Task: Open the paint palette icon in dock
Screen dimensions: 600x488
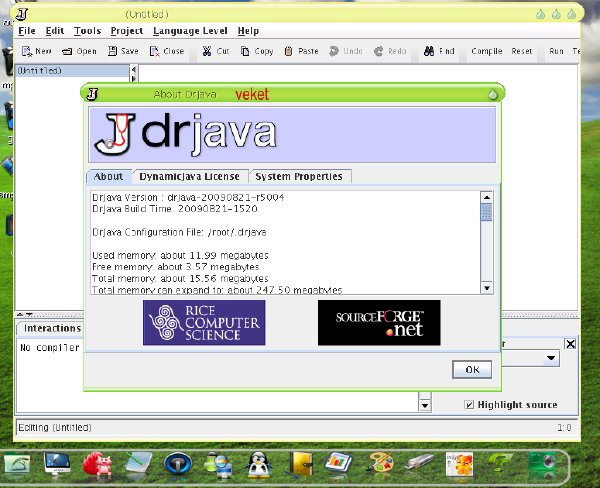Action: (x=379, y=464)
